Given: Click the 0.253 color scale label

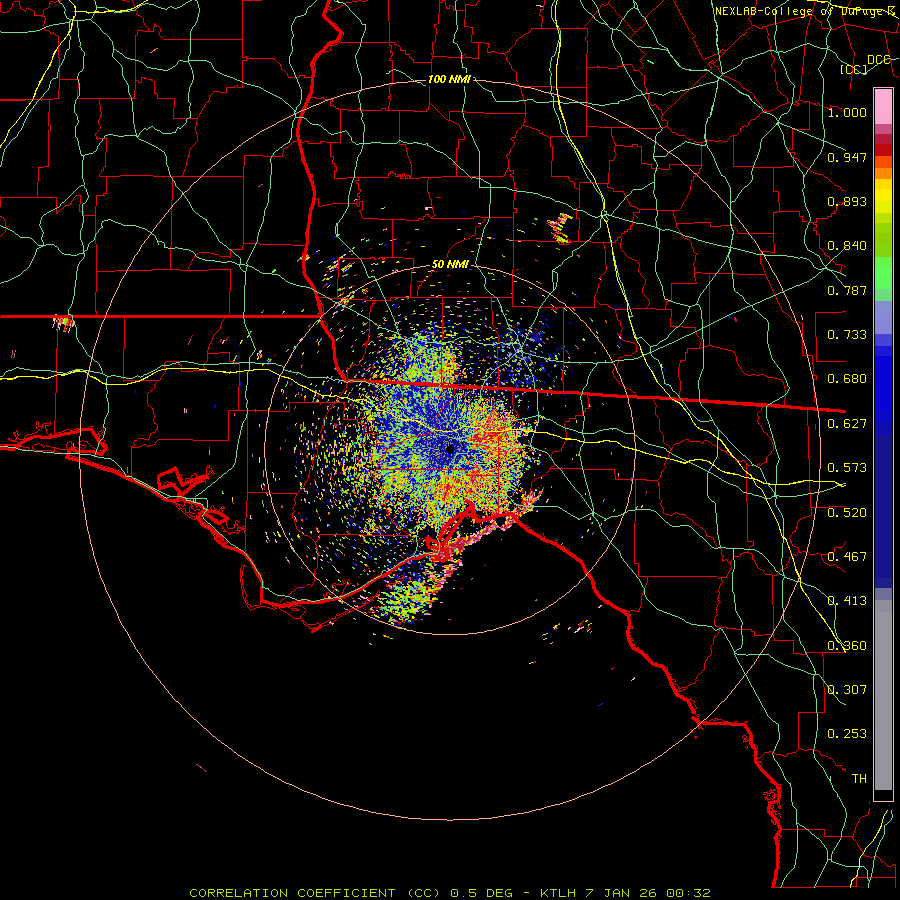Looking at the screenshot, I should point(847,734).
